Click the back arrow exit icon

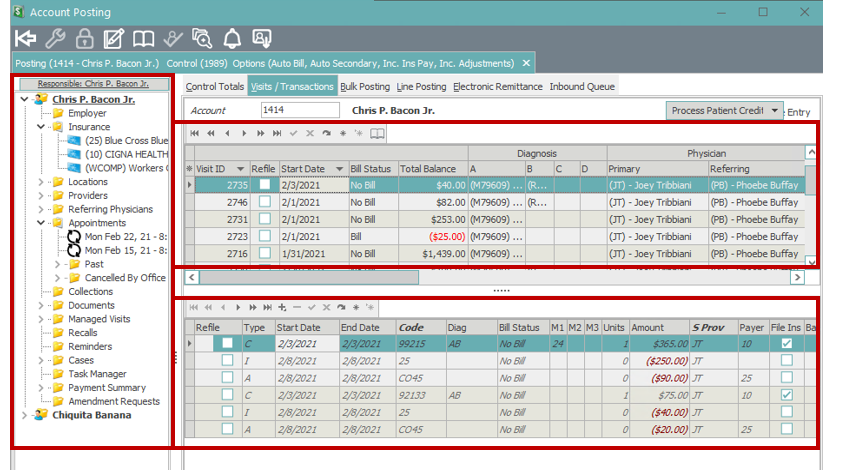(x=26, y=39)
